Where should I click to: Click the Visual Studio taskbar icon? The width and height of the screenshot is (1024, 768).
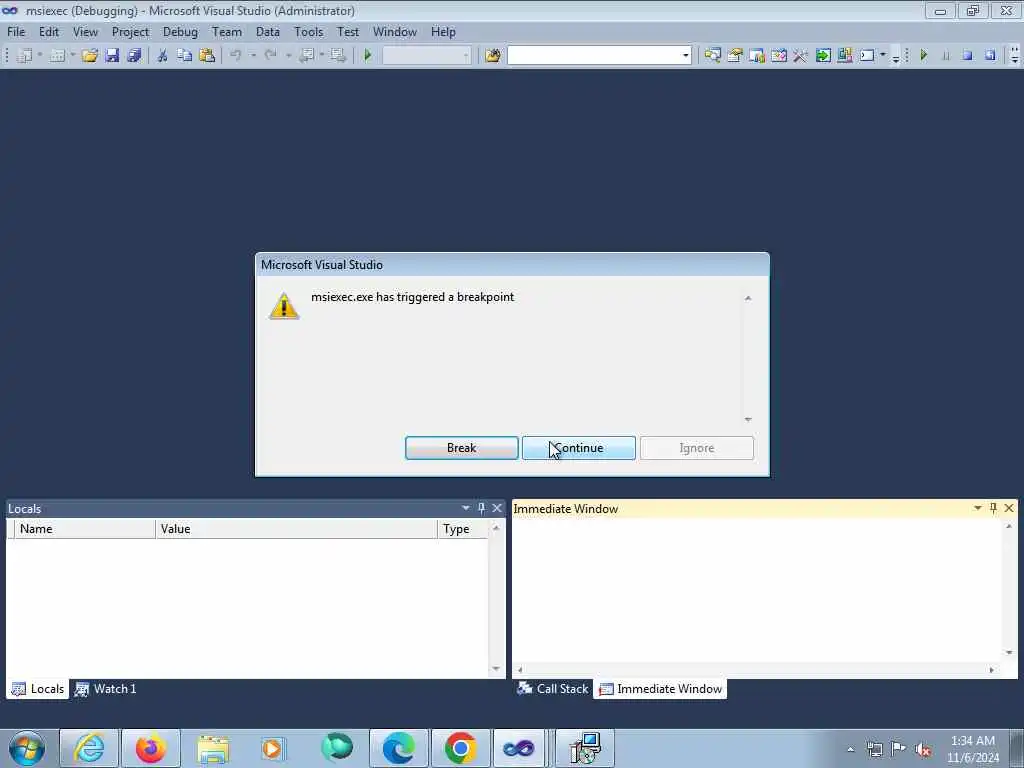[x=519, y=748]
